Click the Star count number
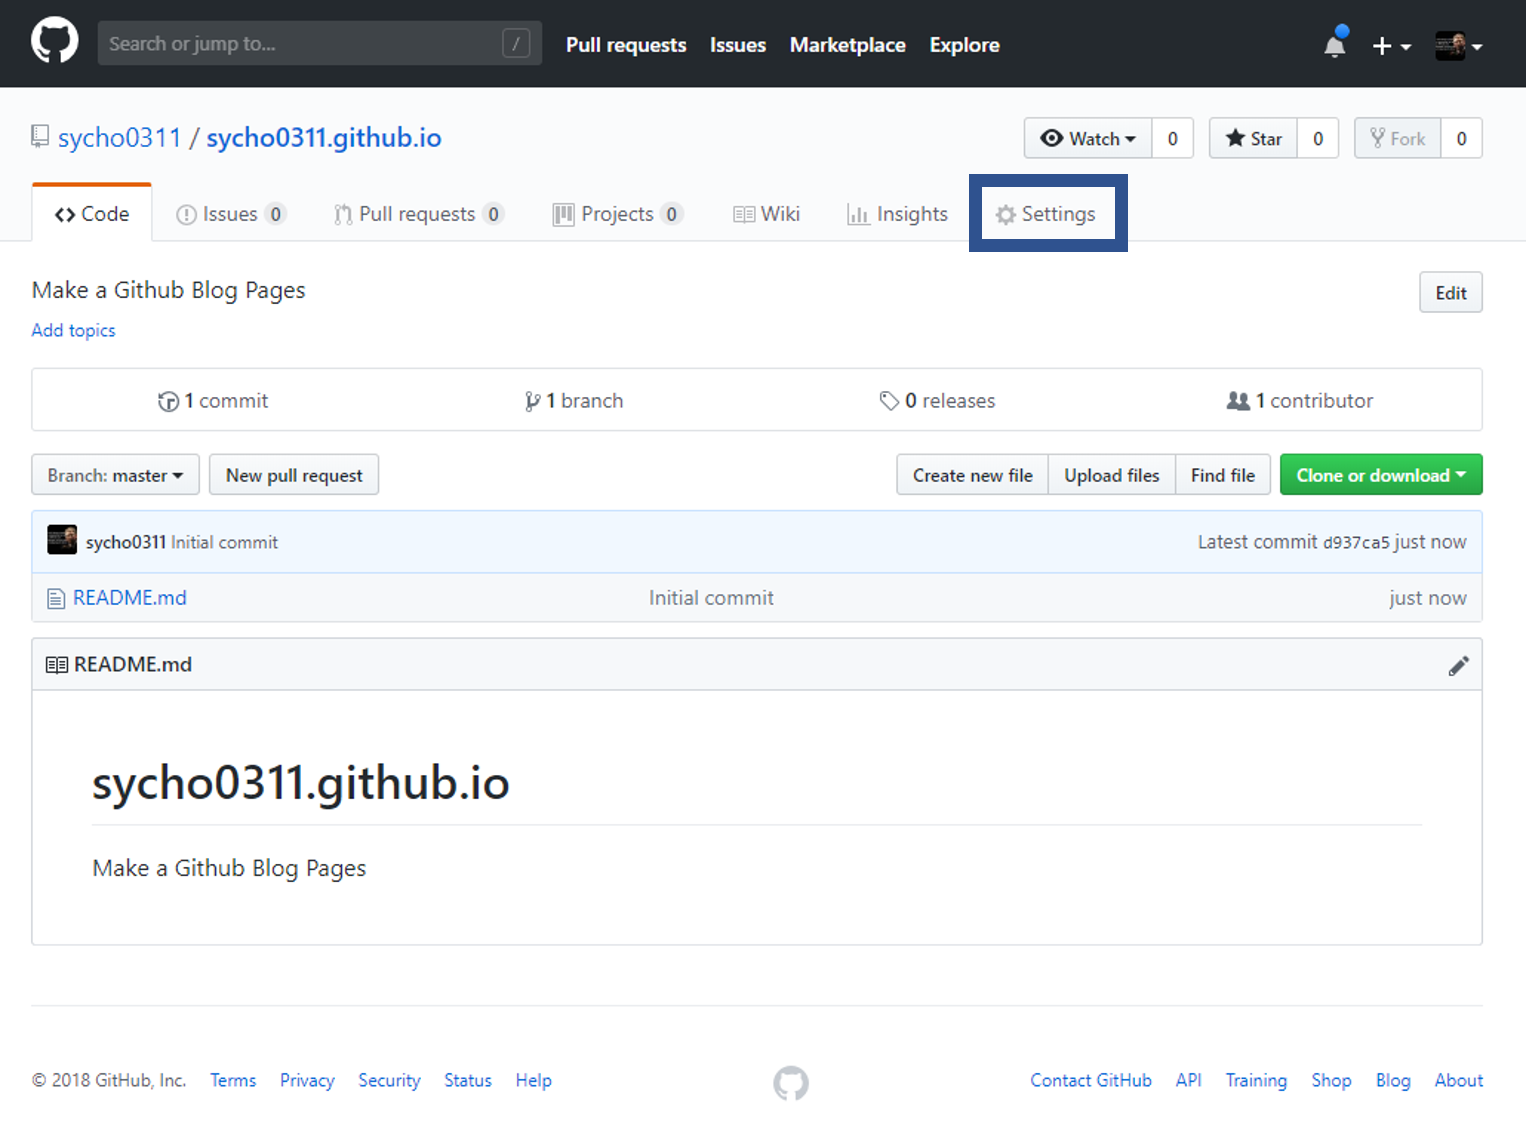Image resolution: width=1526 pixels, height=1125 pixels. click(x=1318, y=138)
